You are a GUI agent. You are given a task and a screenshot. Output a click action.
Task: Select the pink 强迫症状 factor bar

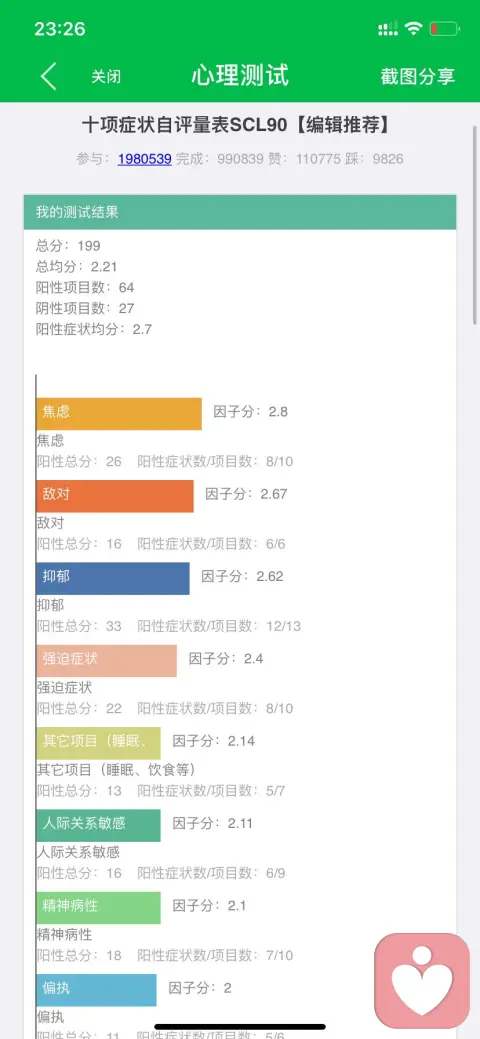[x=107, y=661]
